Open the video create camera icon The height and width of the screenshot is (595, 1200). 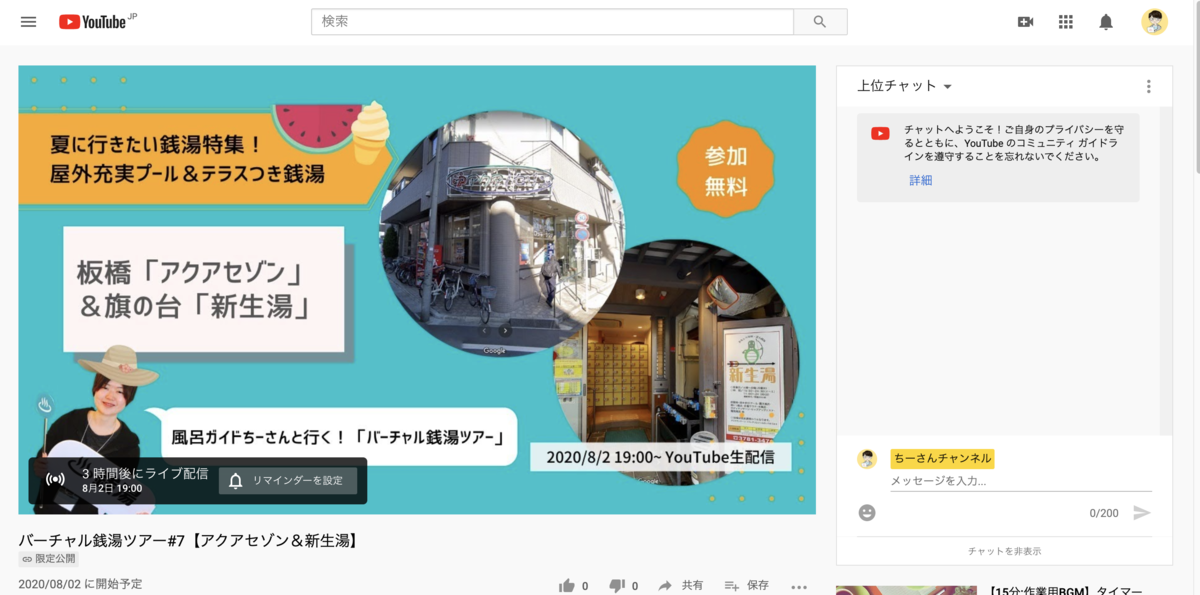[1025, 21]
